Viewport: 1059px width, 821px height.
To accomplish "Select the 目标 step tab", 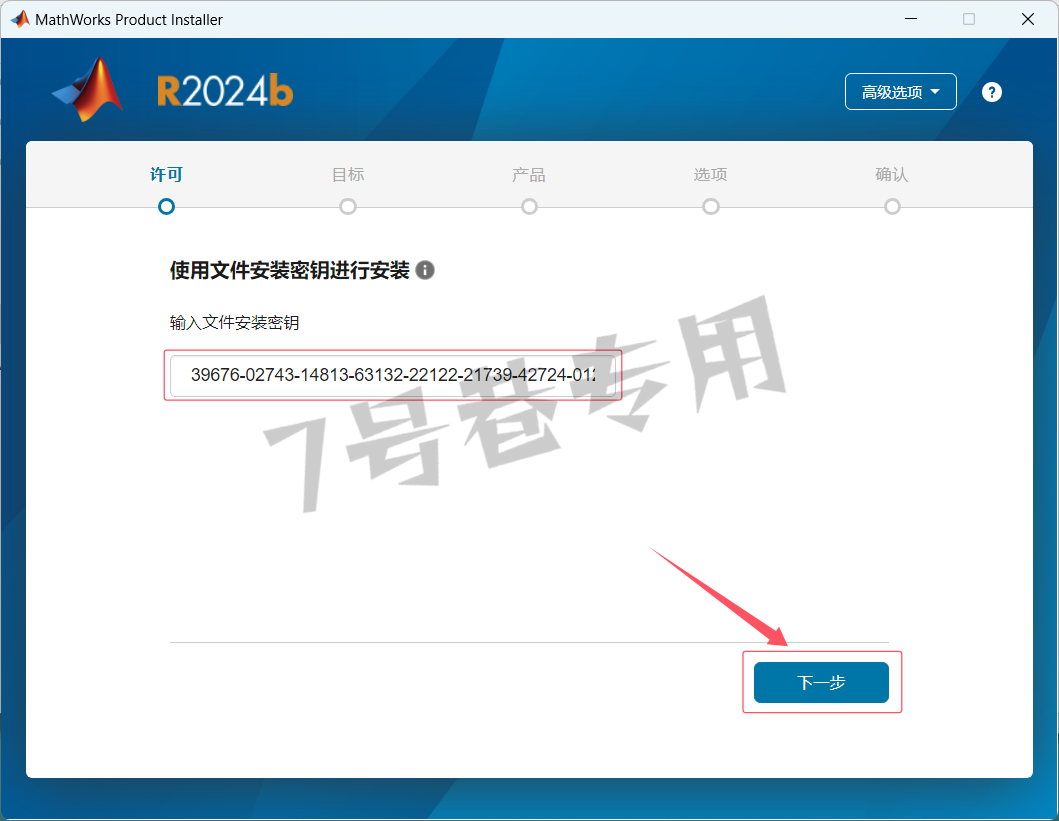I will click(348, 175).
